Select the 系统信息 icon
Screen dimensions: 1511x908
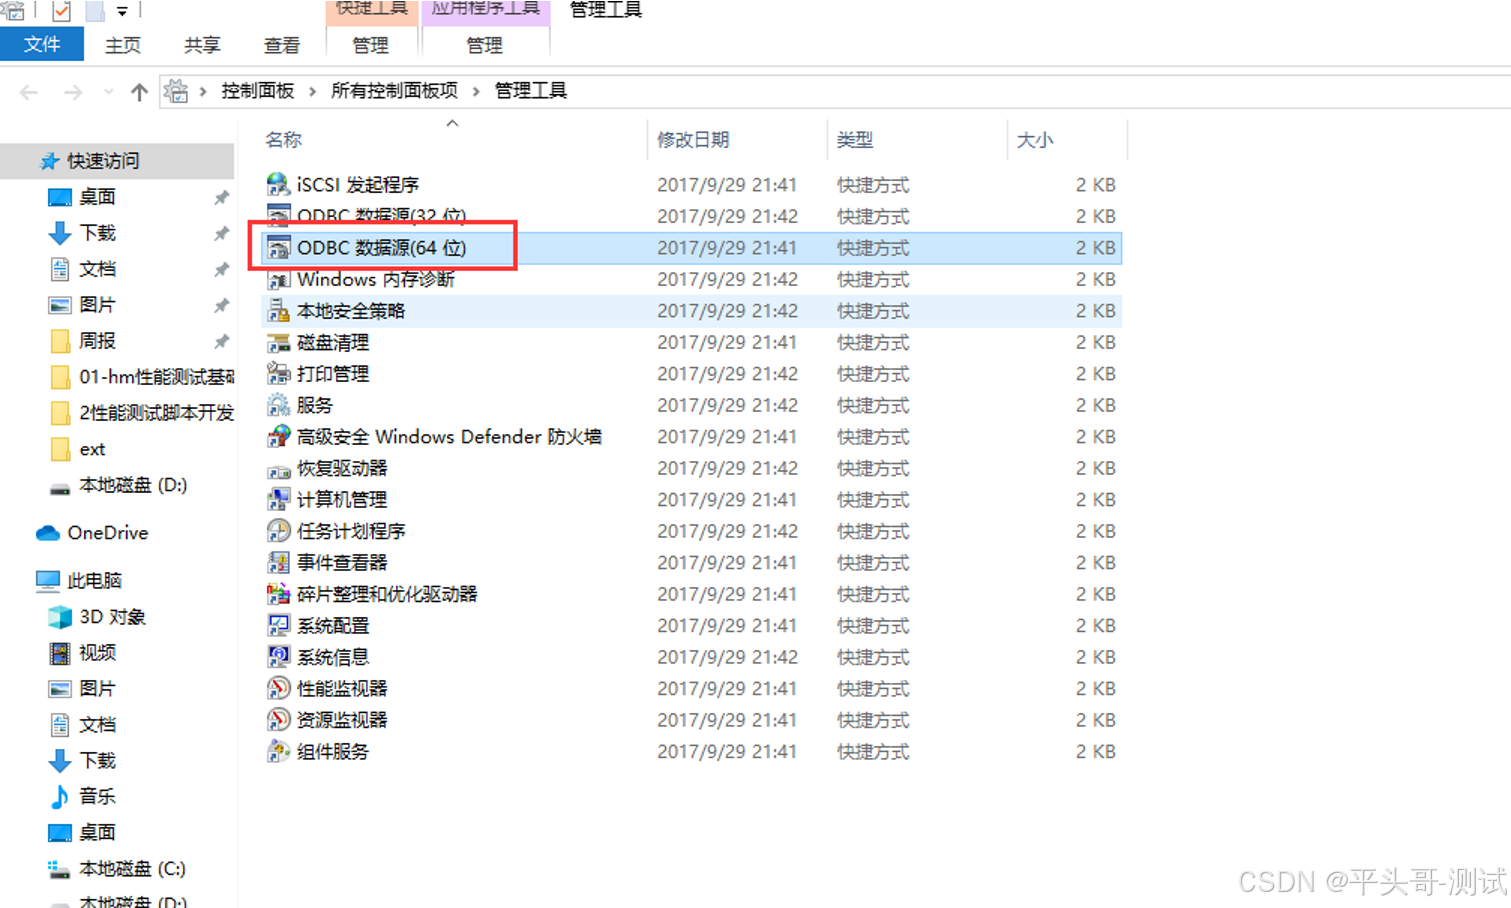(278, 657)
